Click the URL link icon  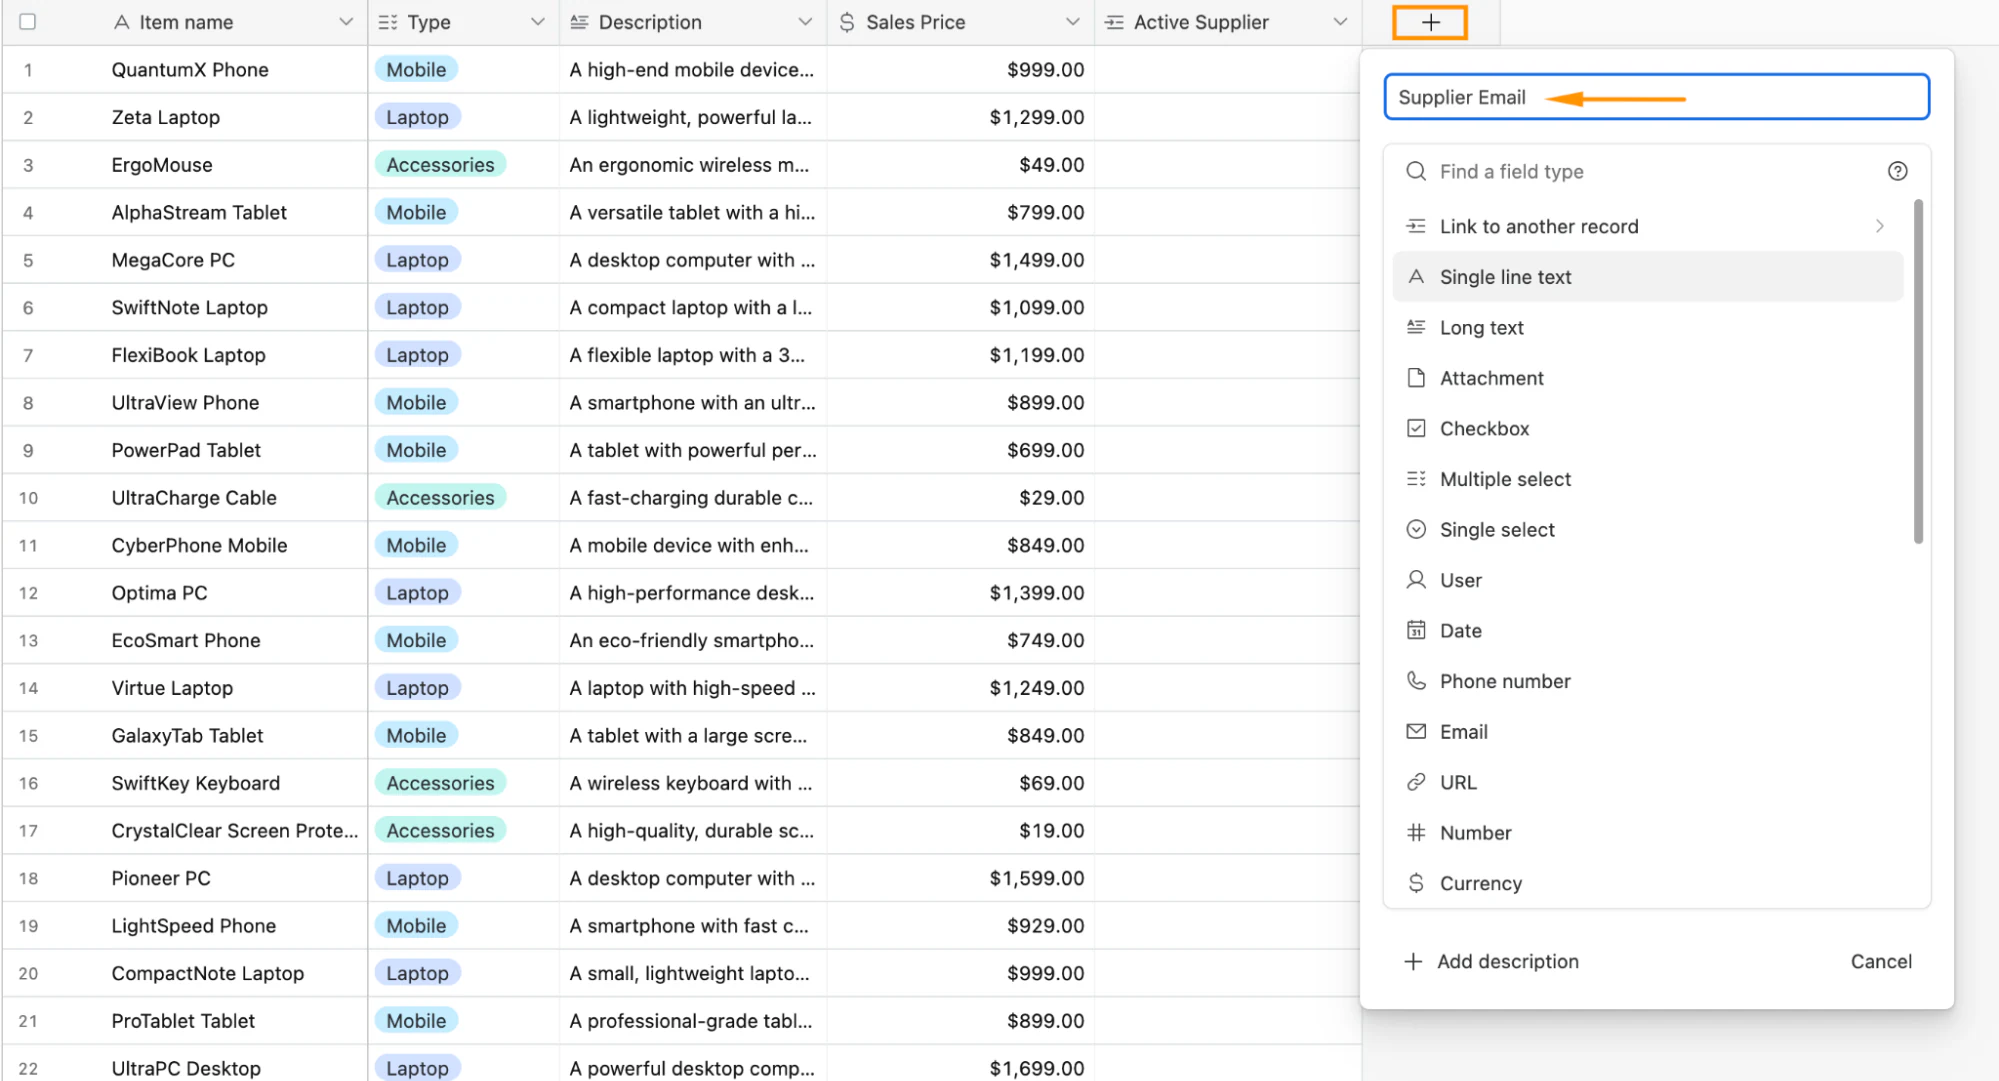tap(1416, 782)
